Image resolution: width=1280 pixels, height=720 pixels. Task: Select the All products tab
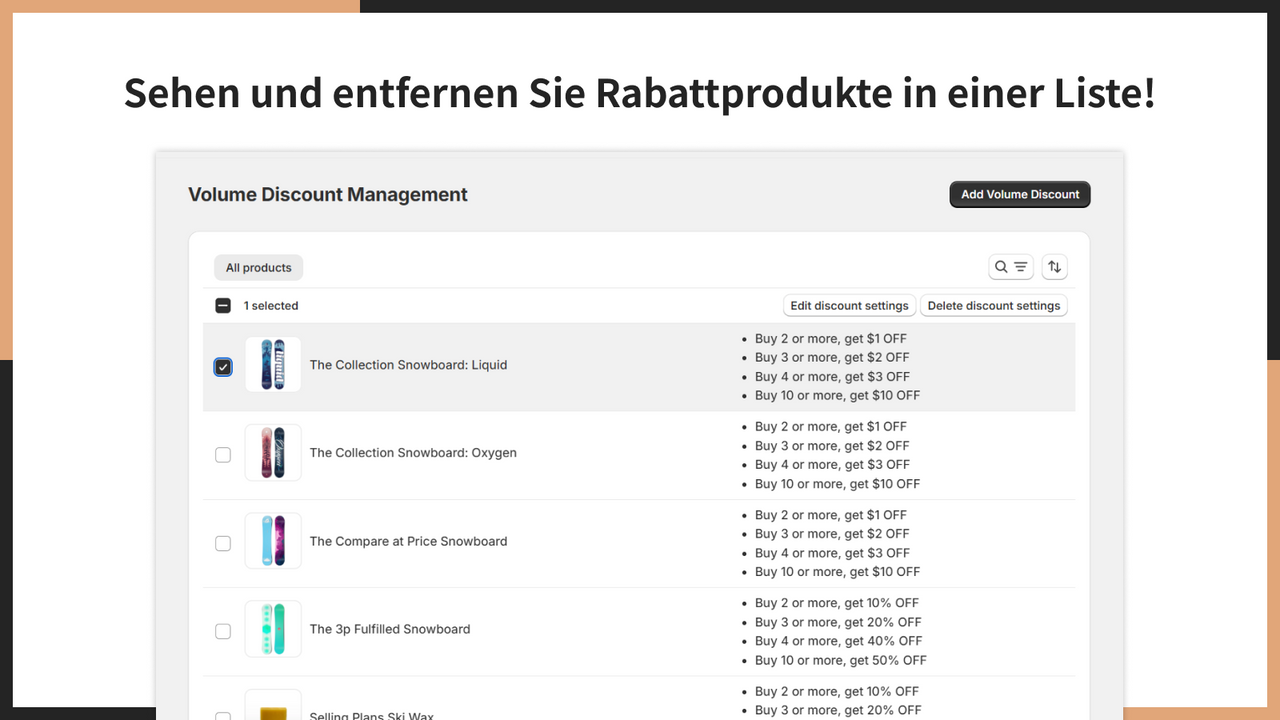point(258,268)
